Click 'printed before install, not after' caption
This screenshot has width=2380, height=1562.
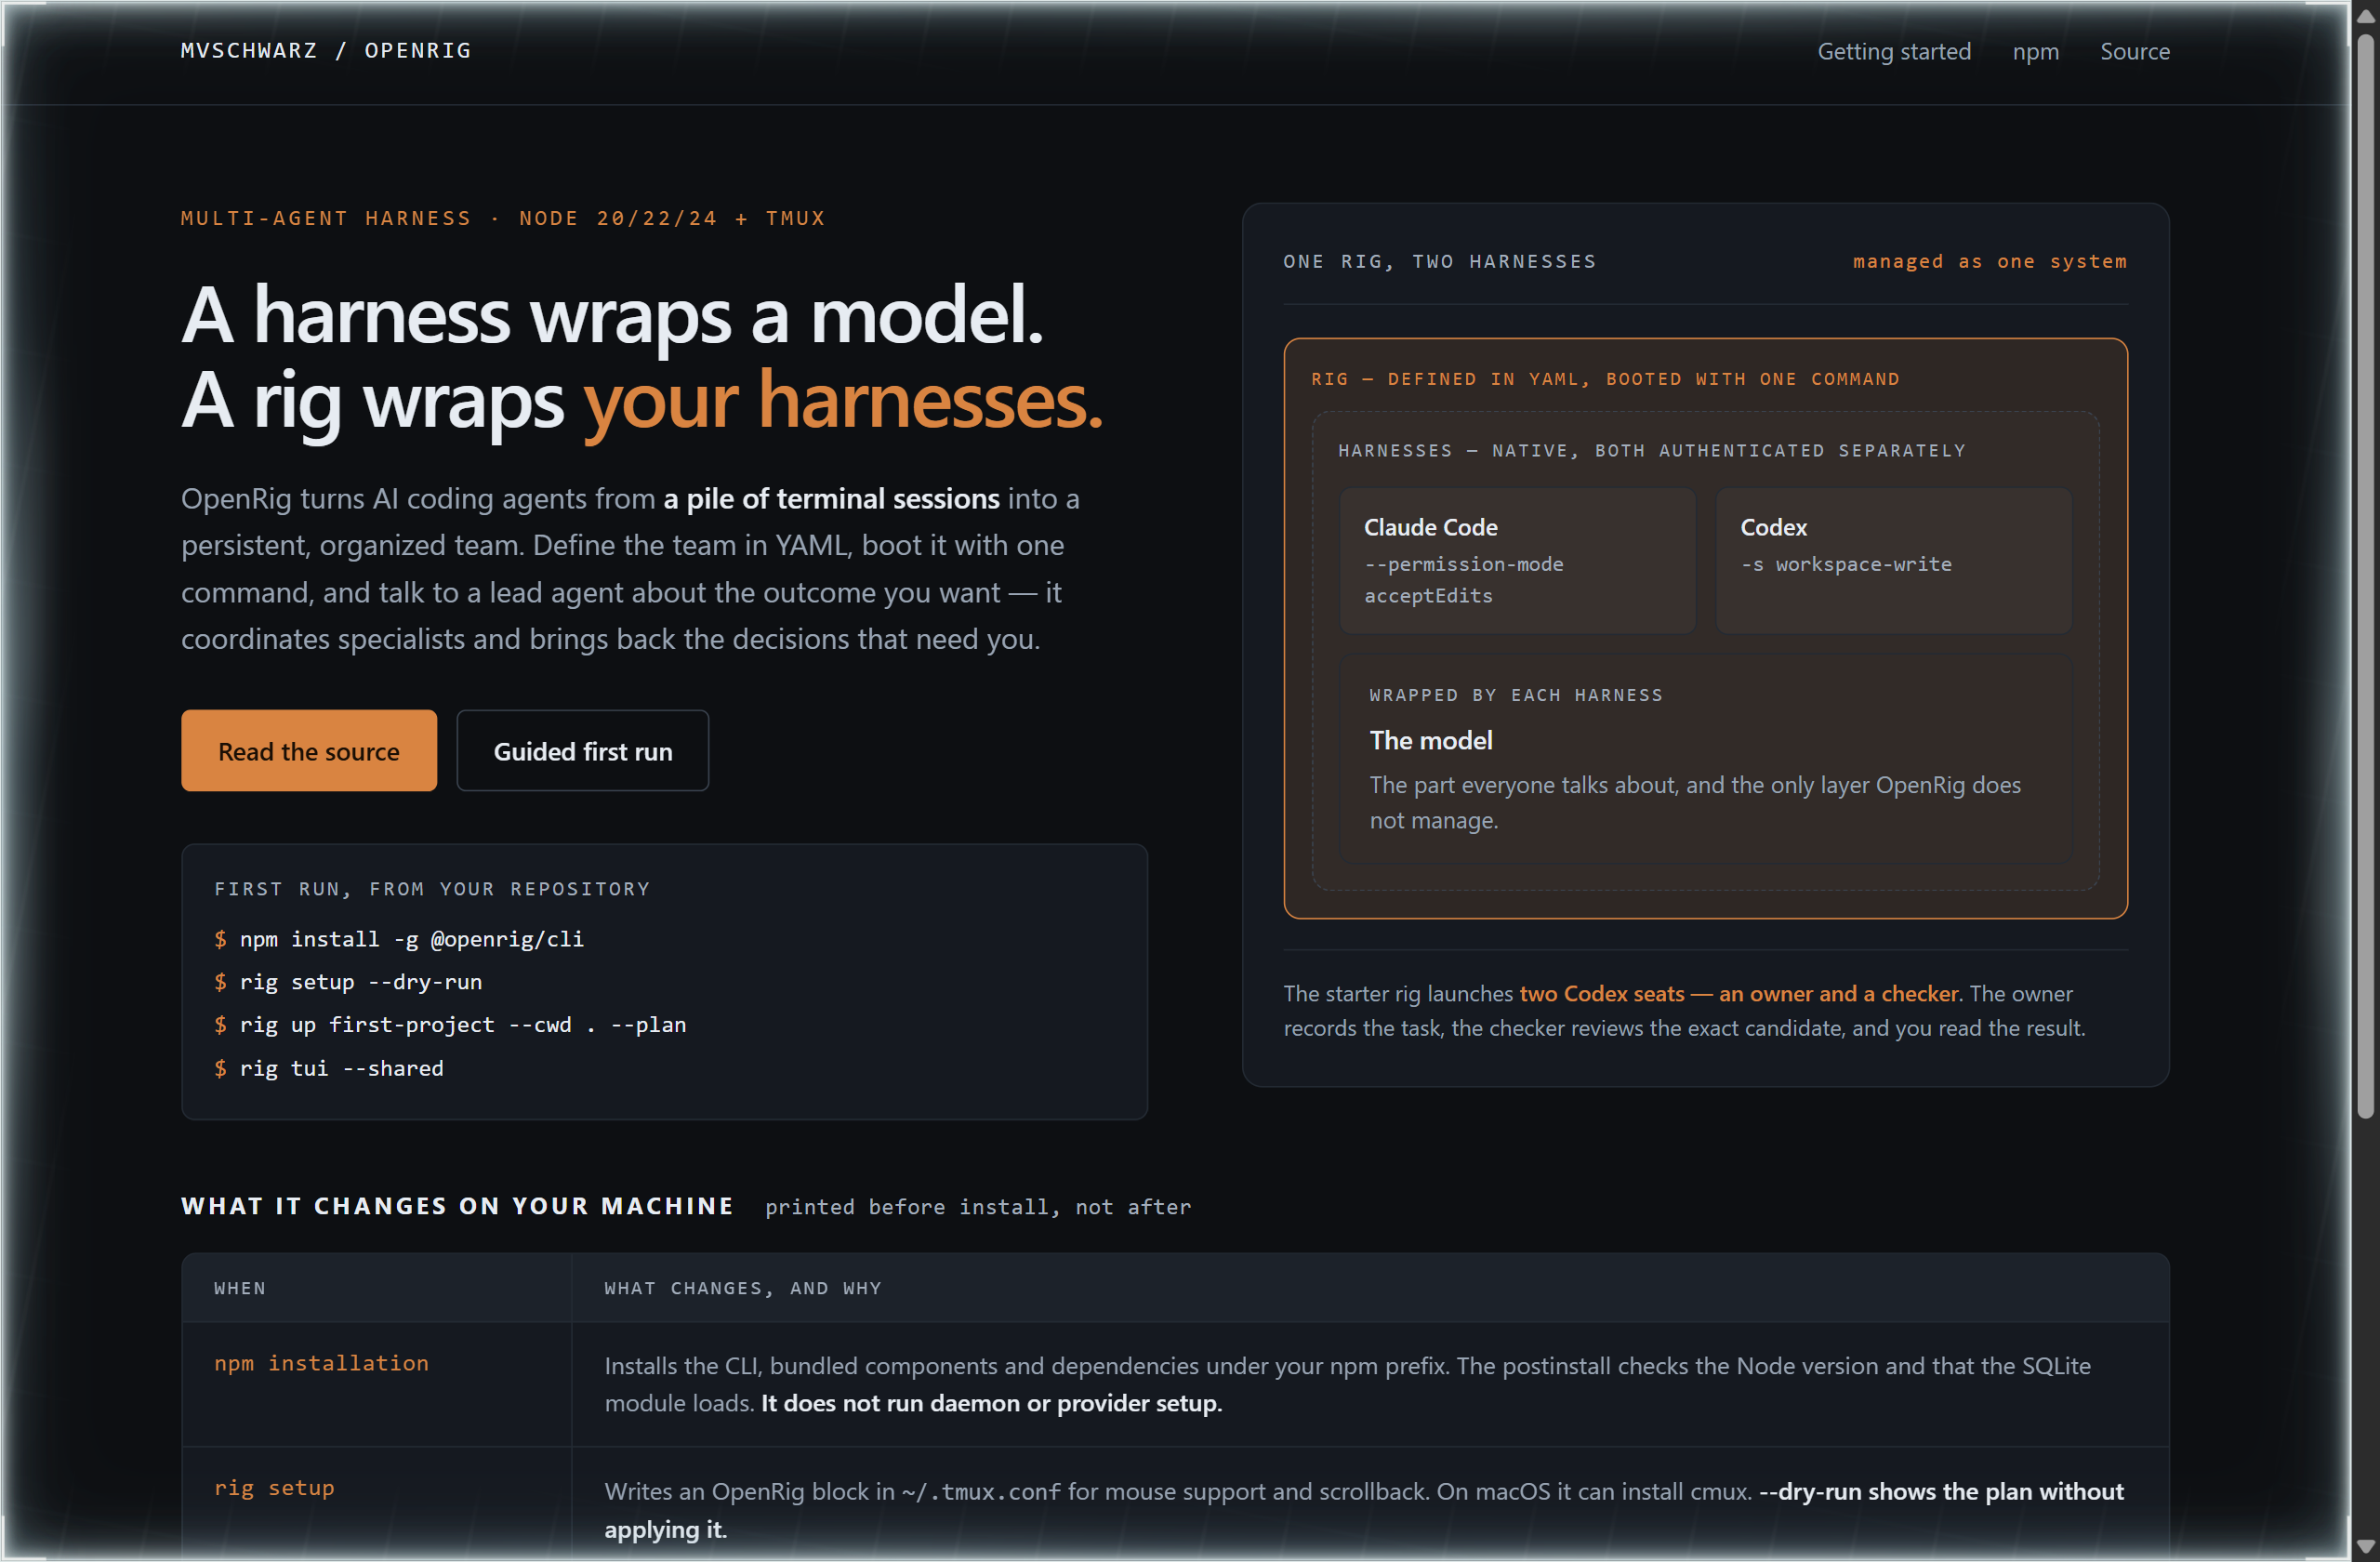coord(978,1207)
